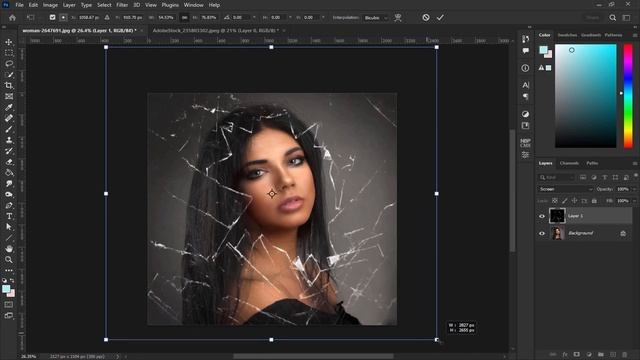The image size is (640, 360).
Task: Open the Edit Toolbar ellipsis
Action: coord(9,270)
